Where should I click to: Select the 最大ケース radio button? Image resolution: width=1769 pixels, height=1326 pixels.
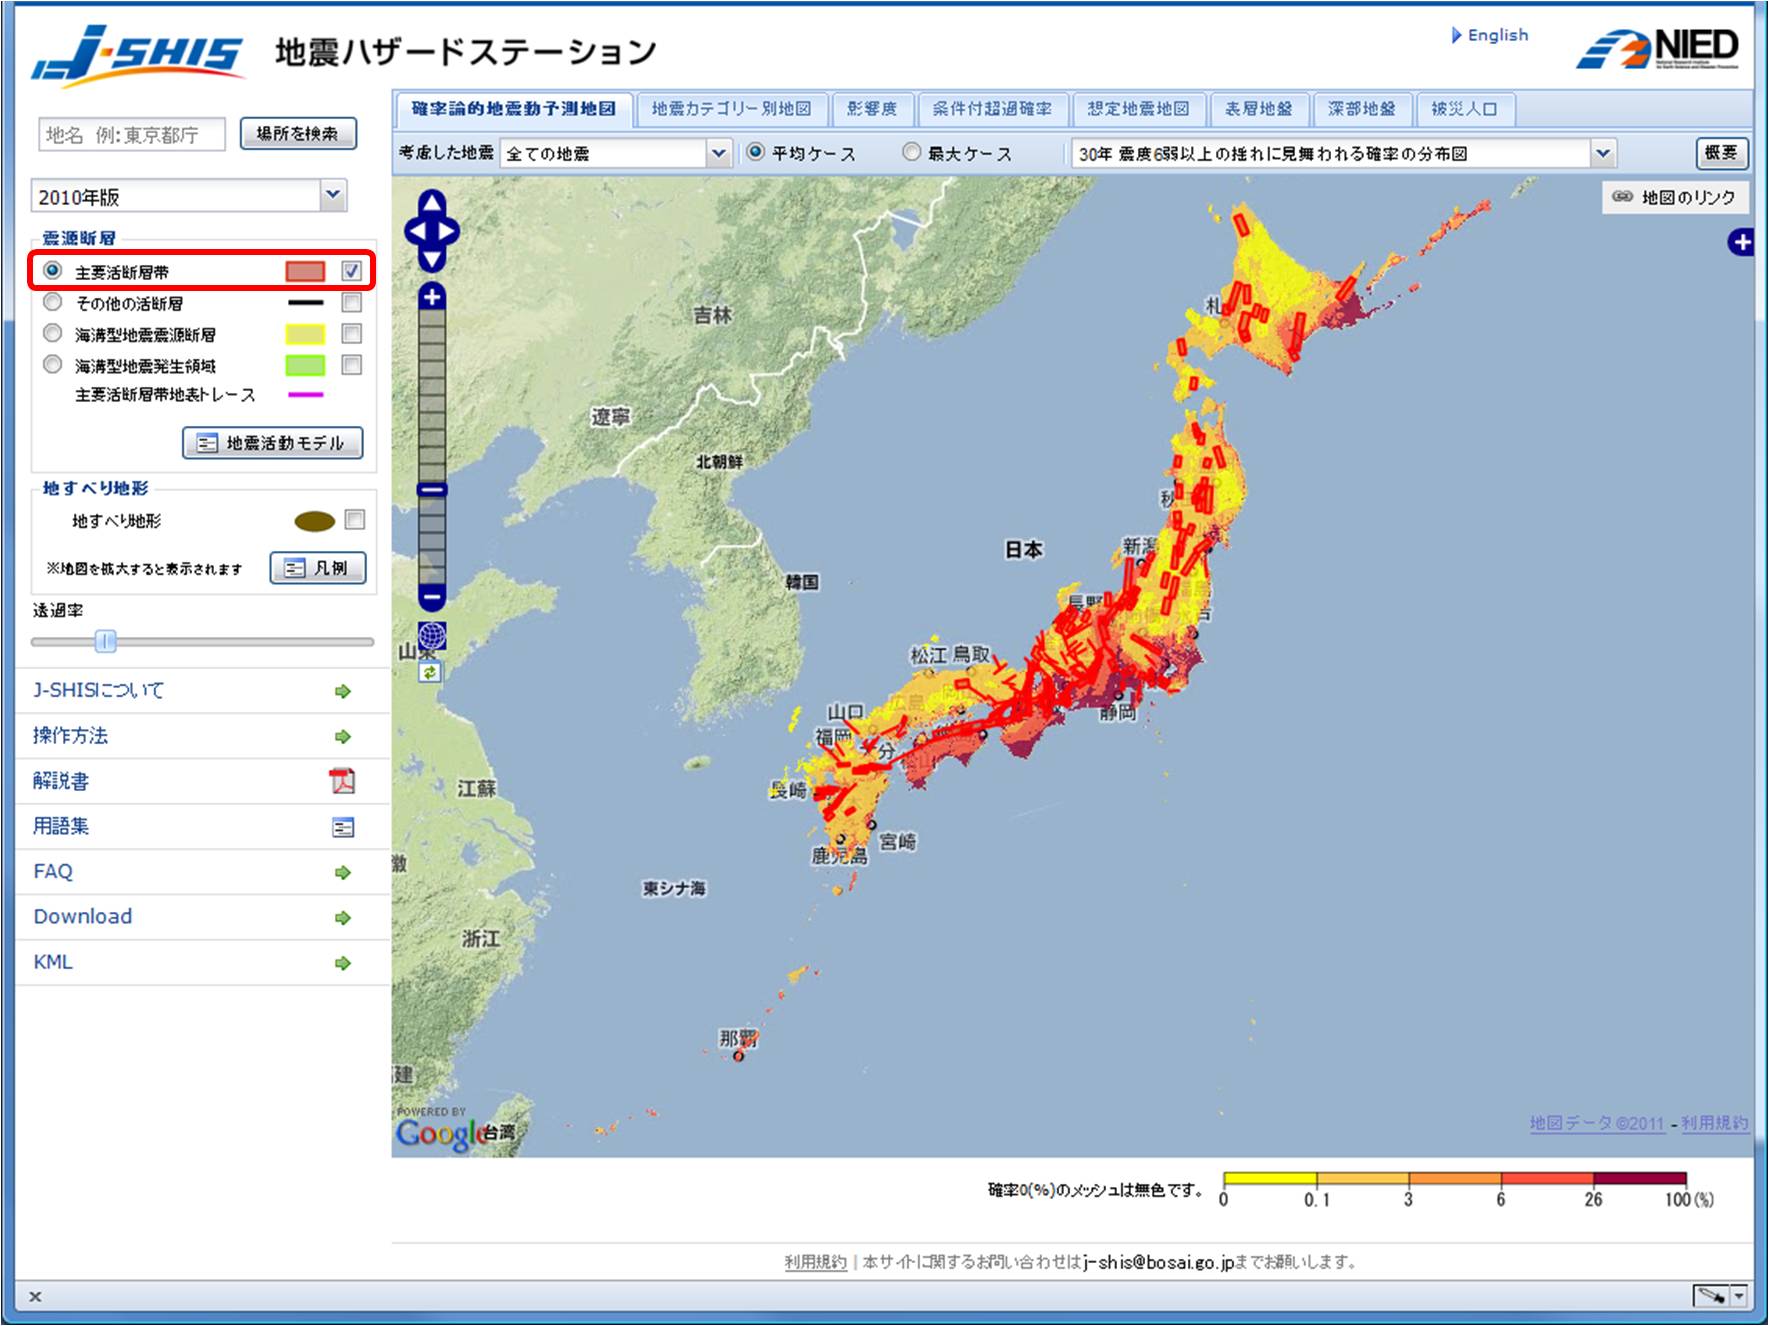coord(911,152)
